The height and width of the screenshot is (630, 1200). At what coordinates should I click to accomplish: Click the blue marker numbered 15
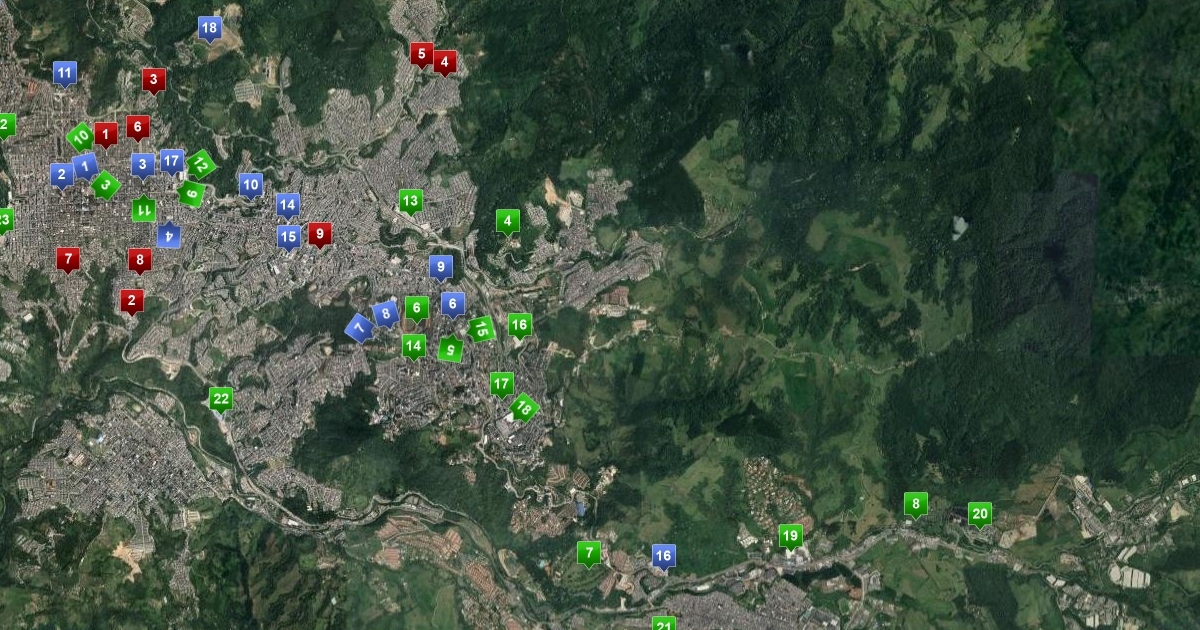point(288,237)
